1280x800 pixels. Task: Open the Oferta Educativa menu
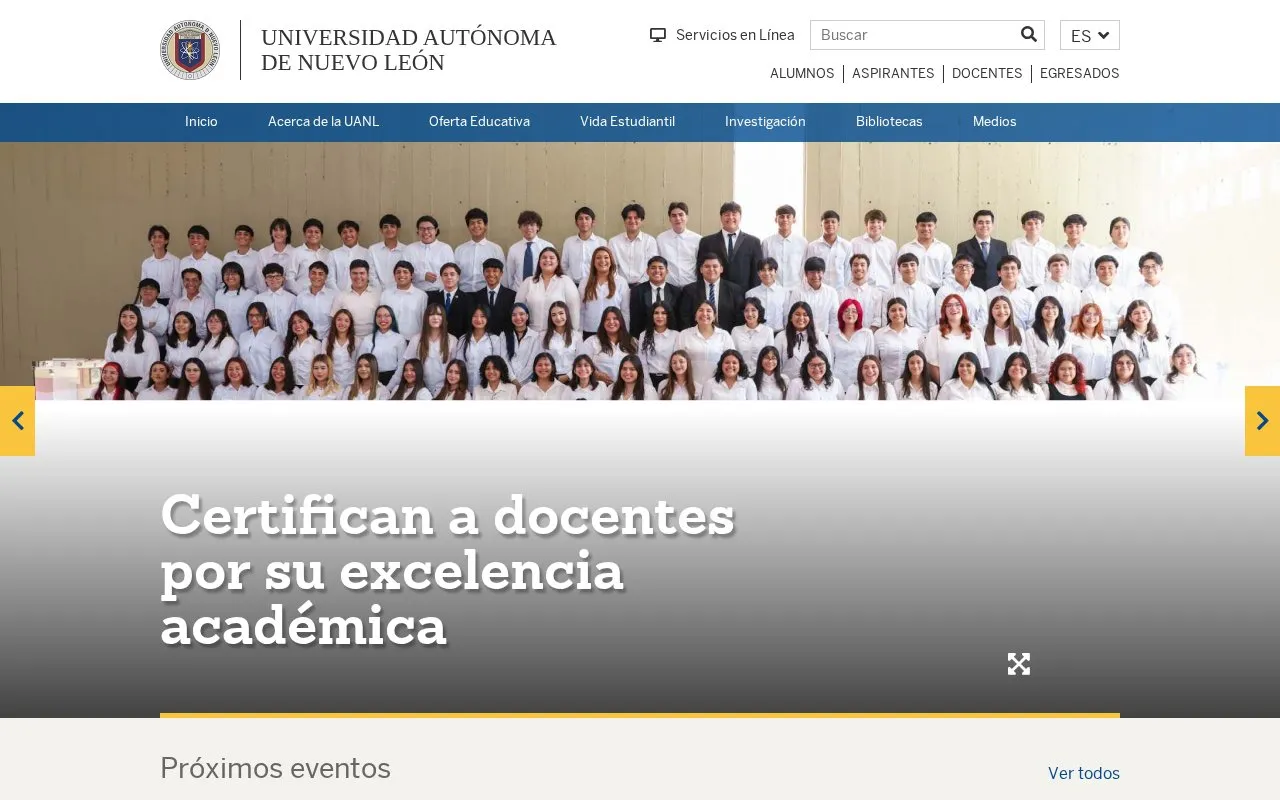(x=479, y=122)
